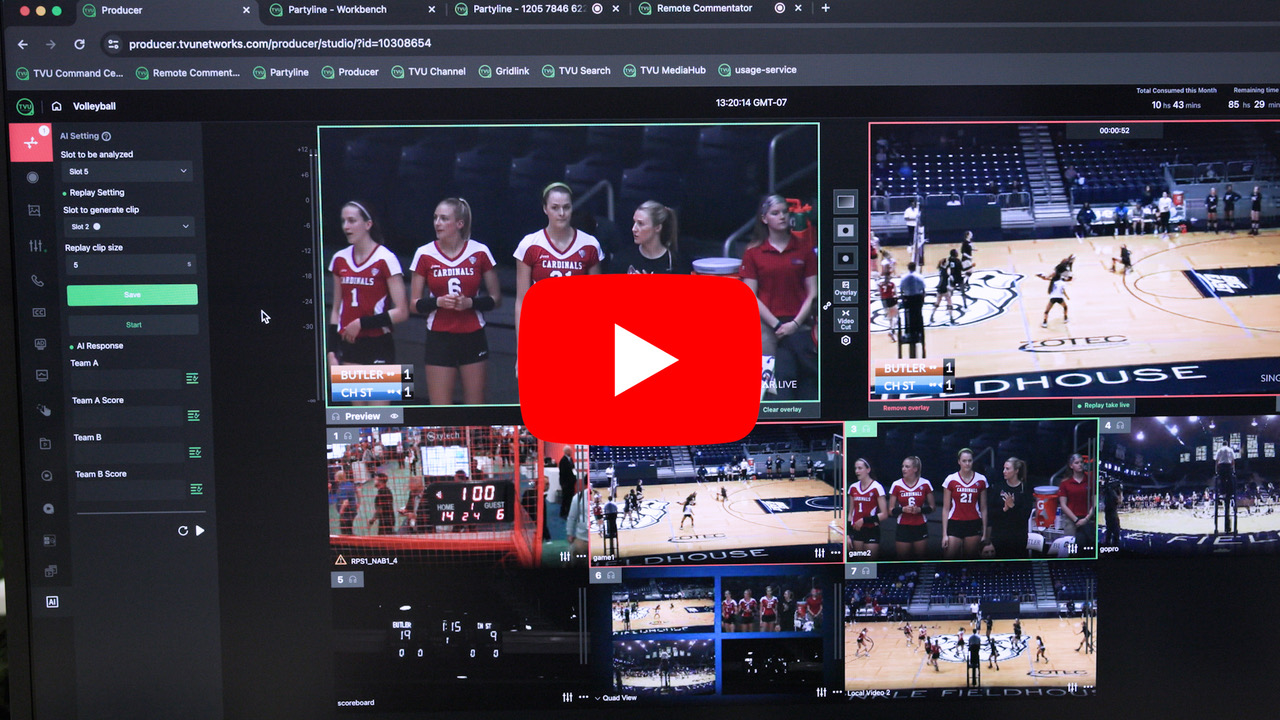The width and height of the screenshot is (1280, 720).
Task: Click the phone call sidebar icon
Action: [x=38, y=281]
